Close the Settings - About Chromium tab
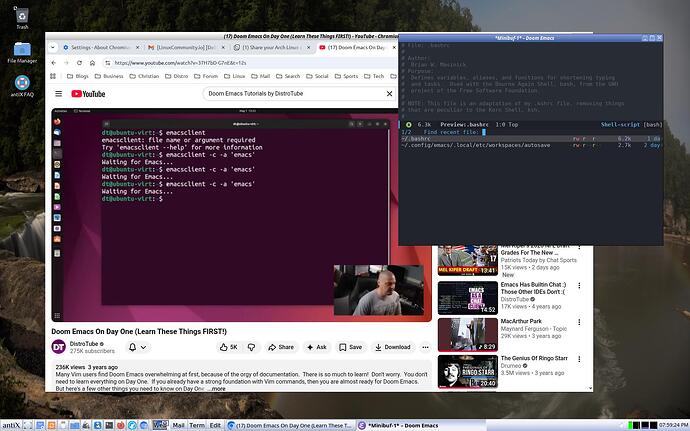690x431 pixels. [137, 47]
